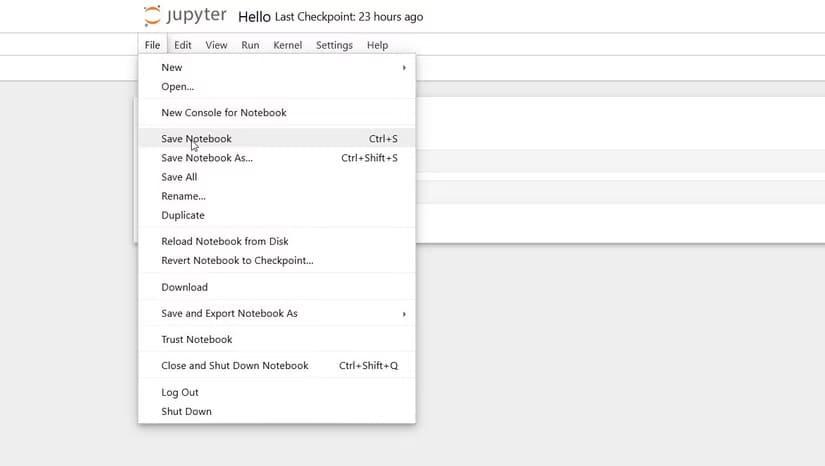Download the notebook from File menu

185,287
